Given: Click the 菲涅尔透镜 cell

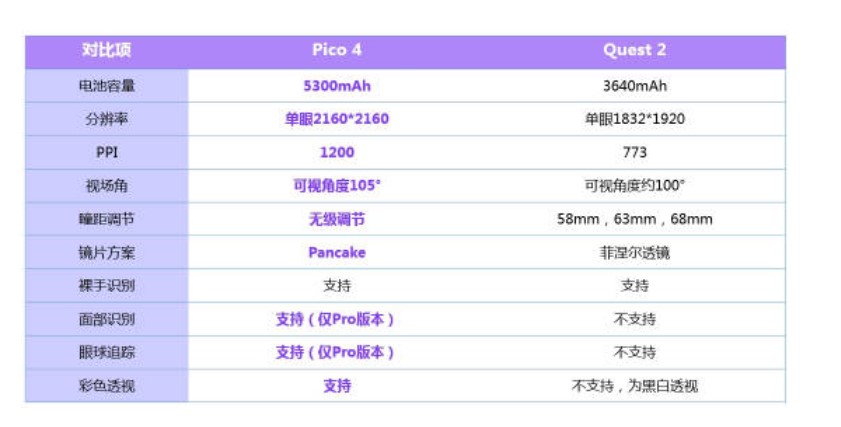Looking at the screenshot, I should pyautogui.click(x=635, y=253).
